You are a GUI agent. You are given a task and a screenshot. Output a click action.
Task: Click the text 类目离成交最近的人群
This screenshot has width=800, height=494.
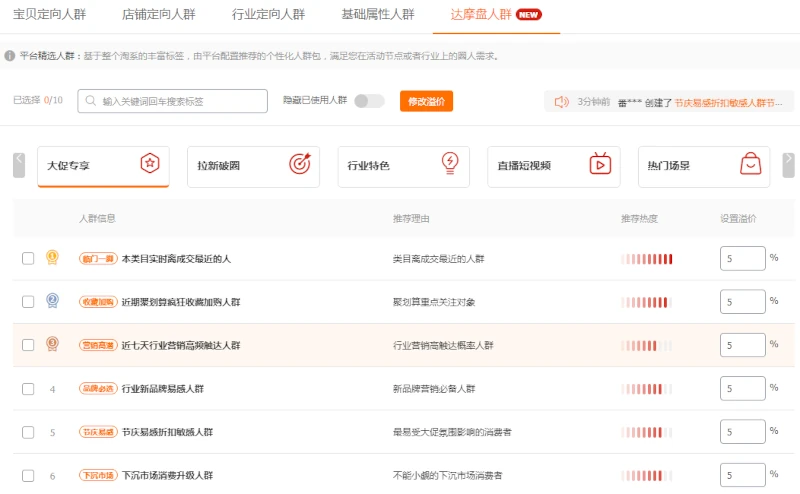click(x=438, y=259)
